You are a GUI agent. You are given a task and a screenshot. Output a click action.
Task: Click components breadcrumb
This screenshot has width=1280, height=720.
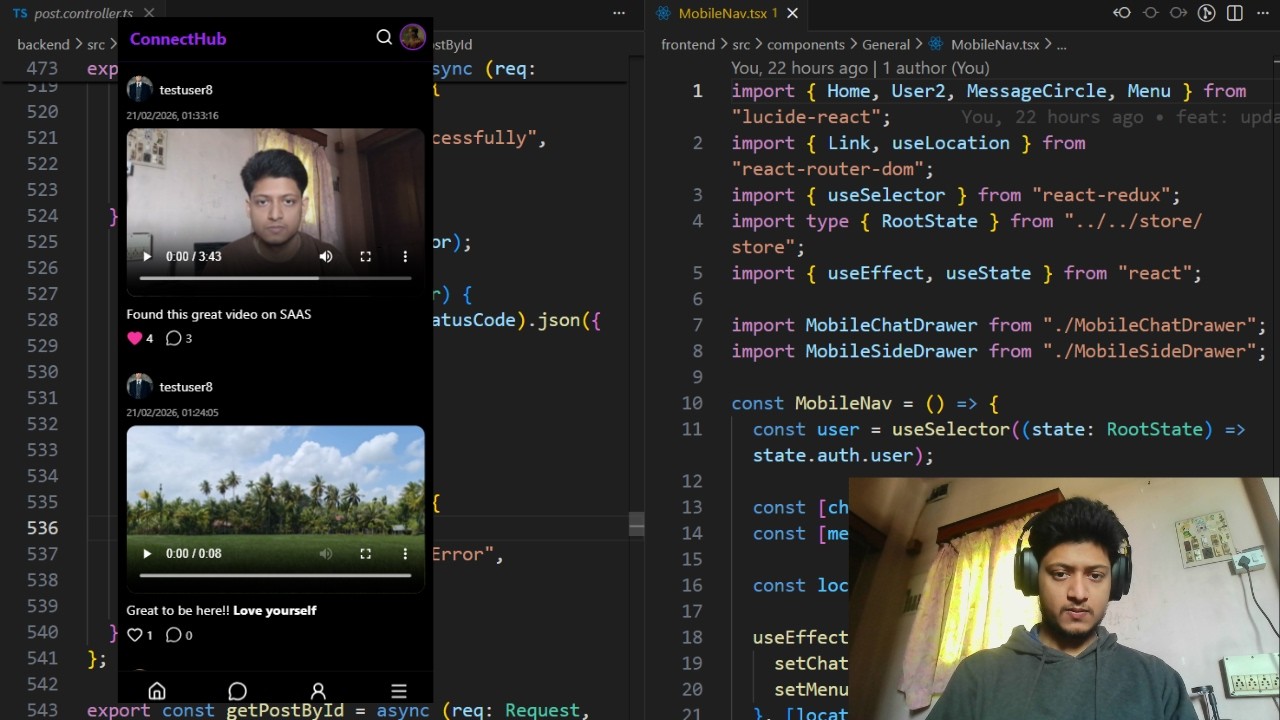coord(806,45)
